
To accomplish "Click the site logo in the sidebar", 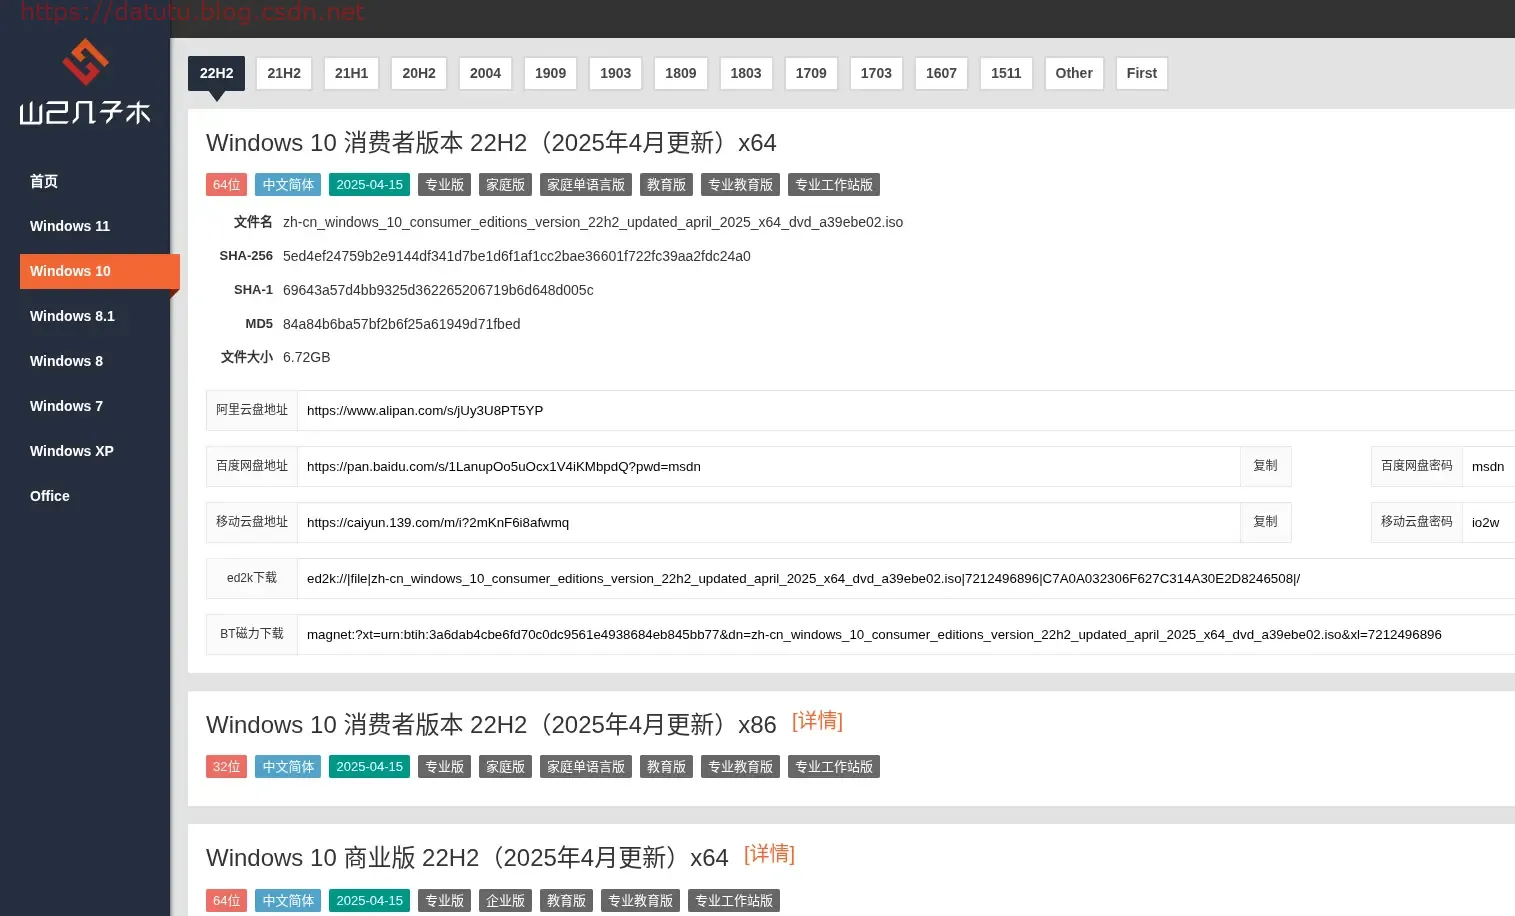I will tap(85, 82).
